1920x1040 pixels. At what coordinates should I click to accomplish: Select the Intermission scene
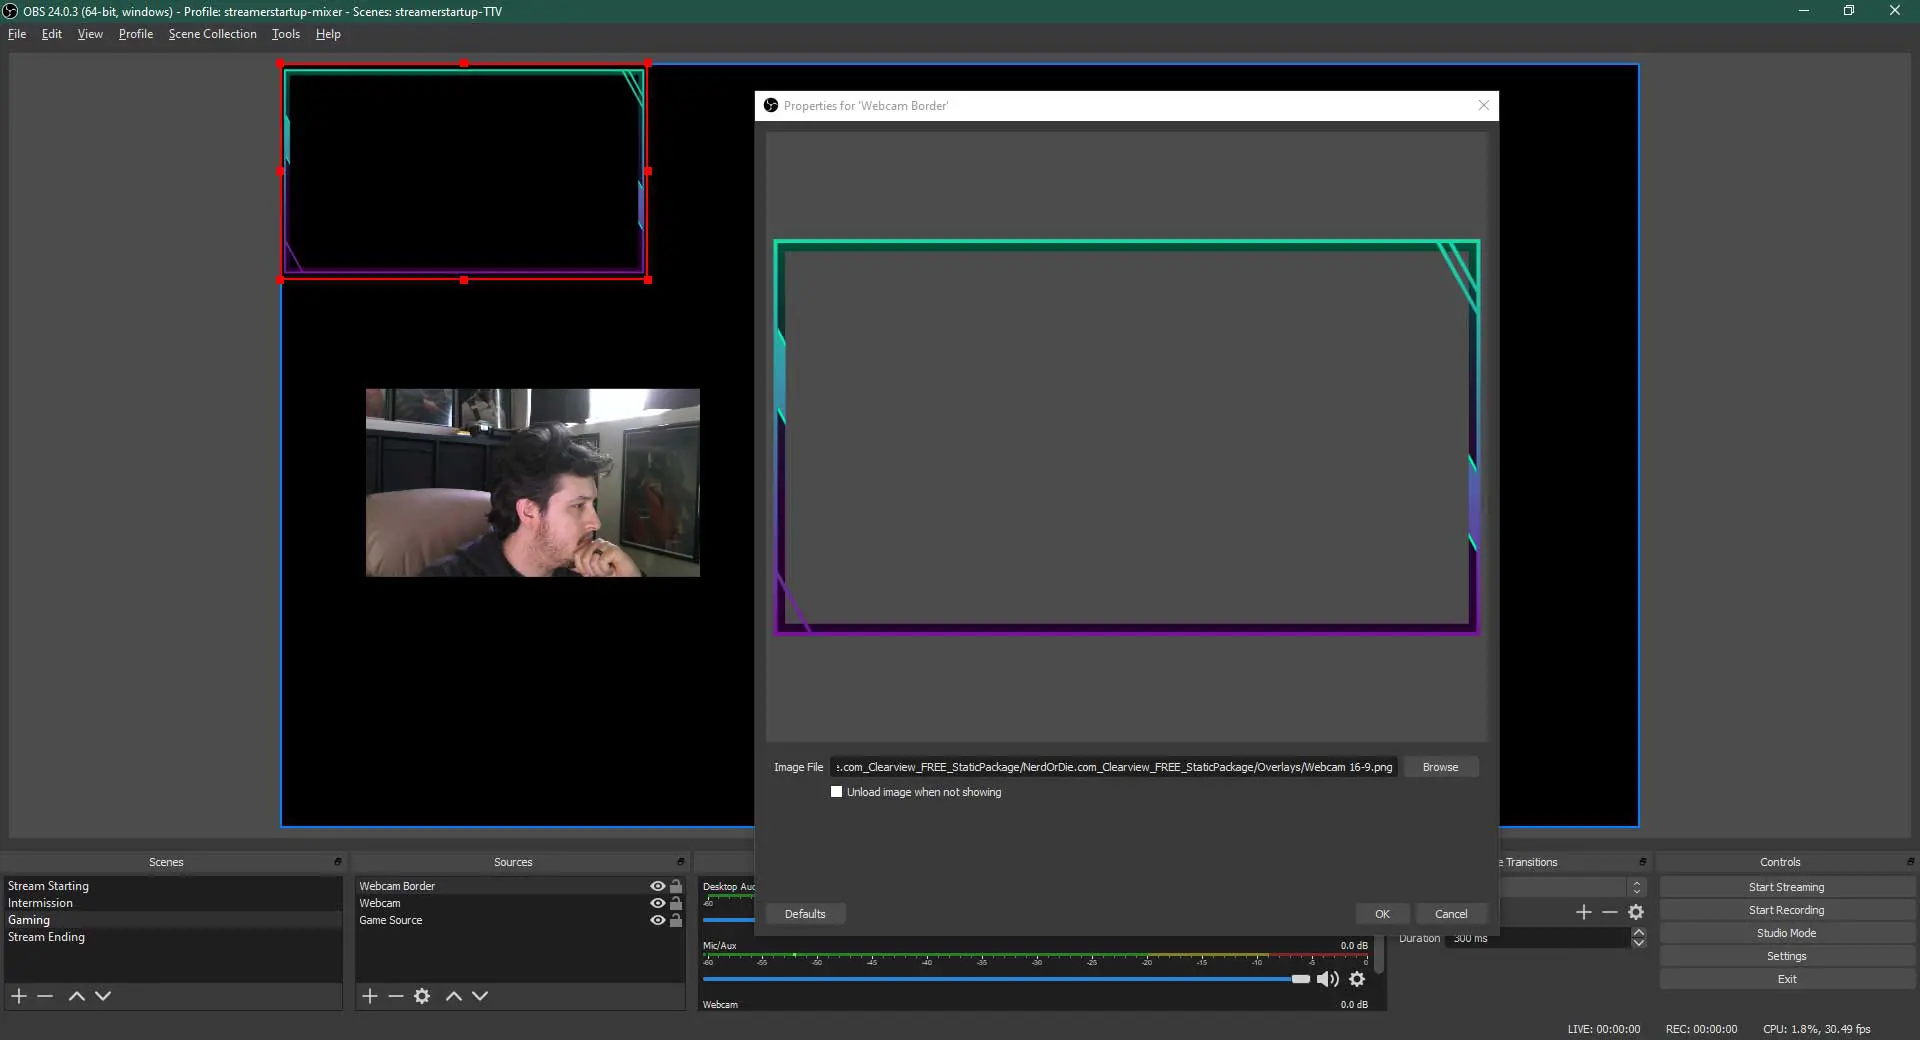(x=173, y=903)
